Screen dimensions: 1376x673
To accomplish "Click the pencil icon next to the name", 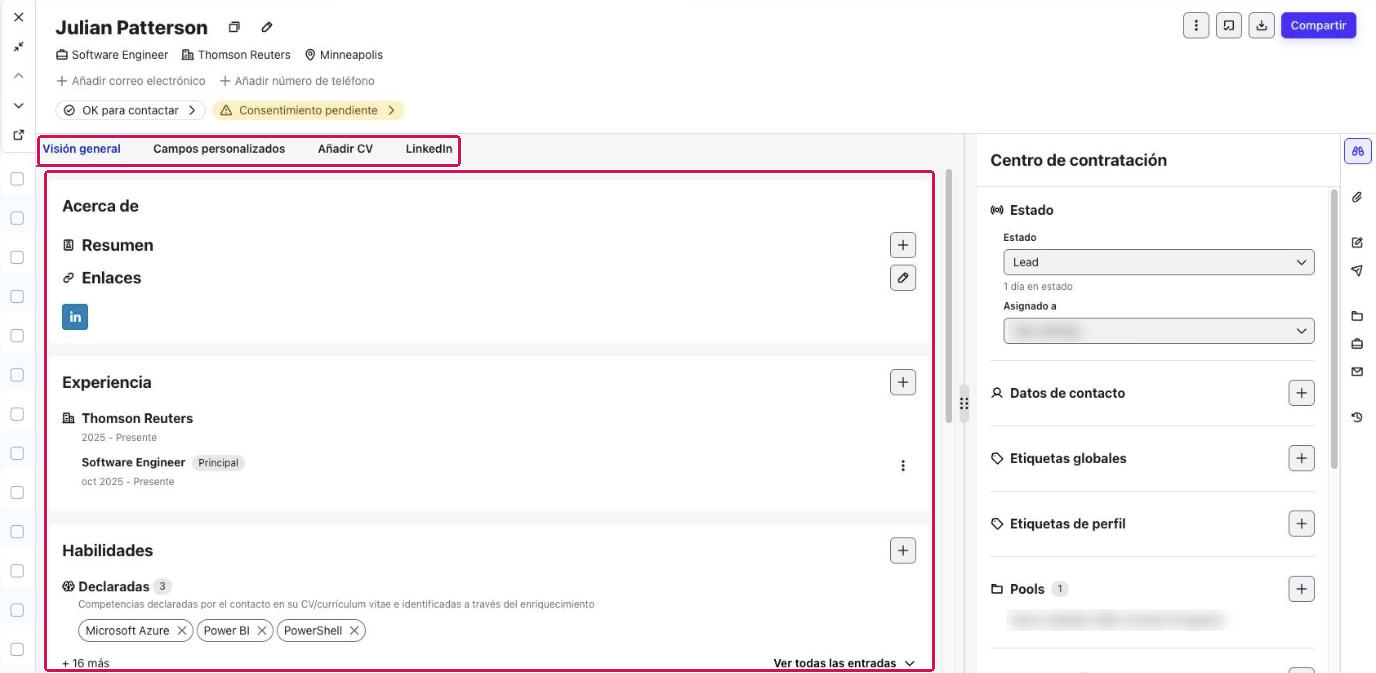I will point(267,27).
